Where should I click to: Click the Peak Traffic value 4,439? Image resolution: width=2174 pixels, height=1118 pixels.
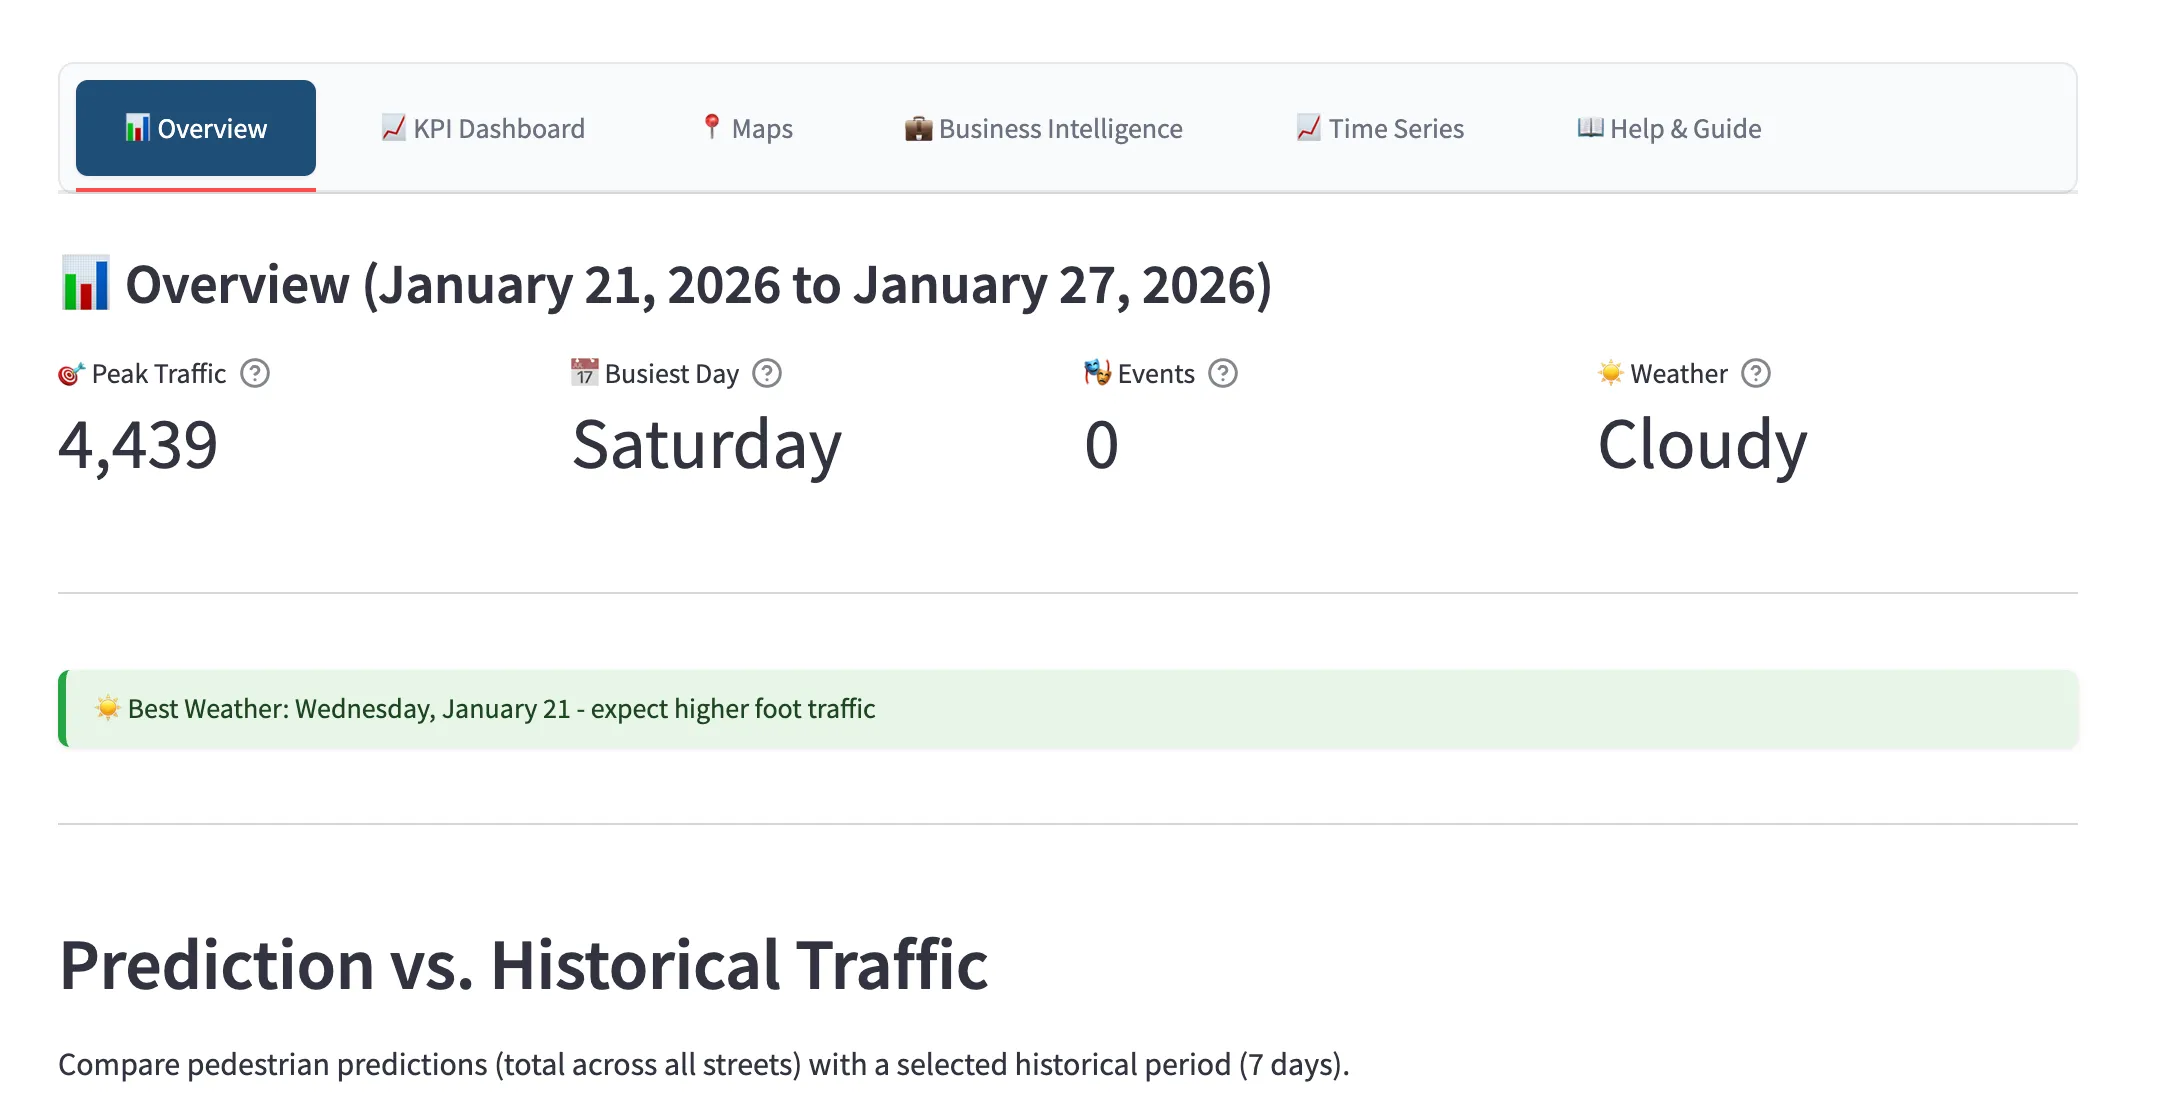(x=138, y=445)
